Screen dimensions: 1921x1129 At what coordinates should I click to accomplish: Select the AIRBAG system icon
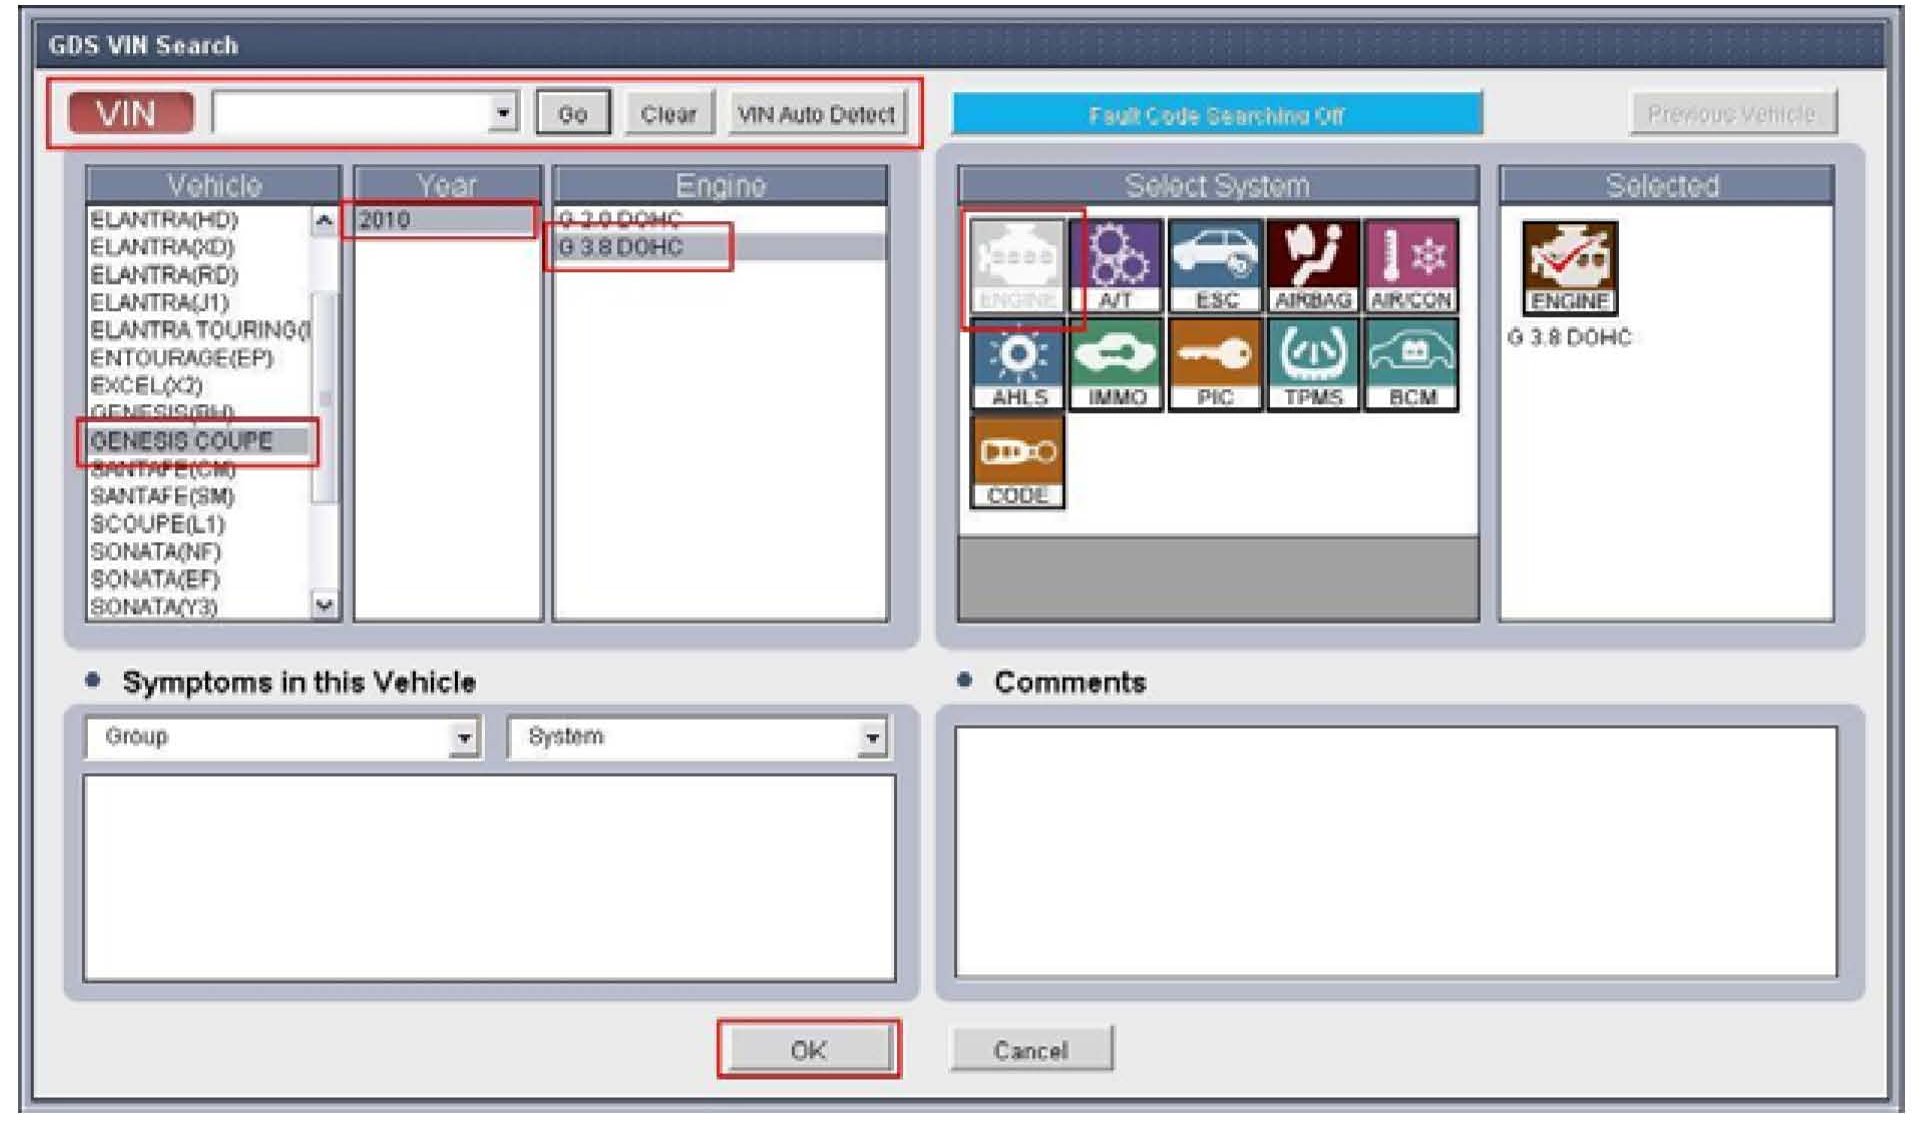point(1312,265)
